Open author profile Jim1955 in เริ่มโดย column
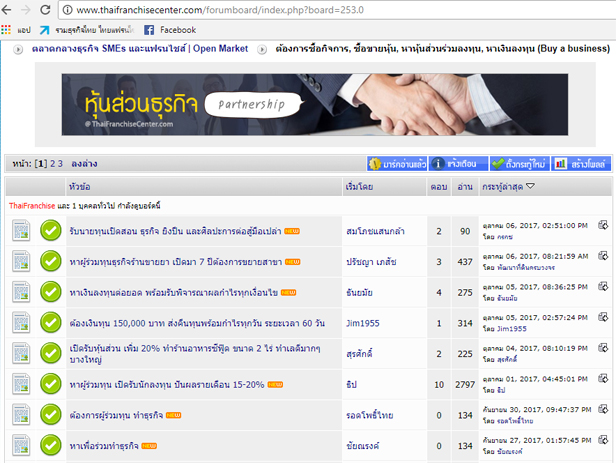 tap(363, 323)
